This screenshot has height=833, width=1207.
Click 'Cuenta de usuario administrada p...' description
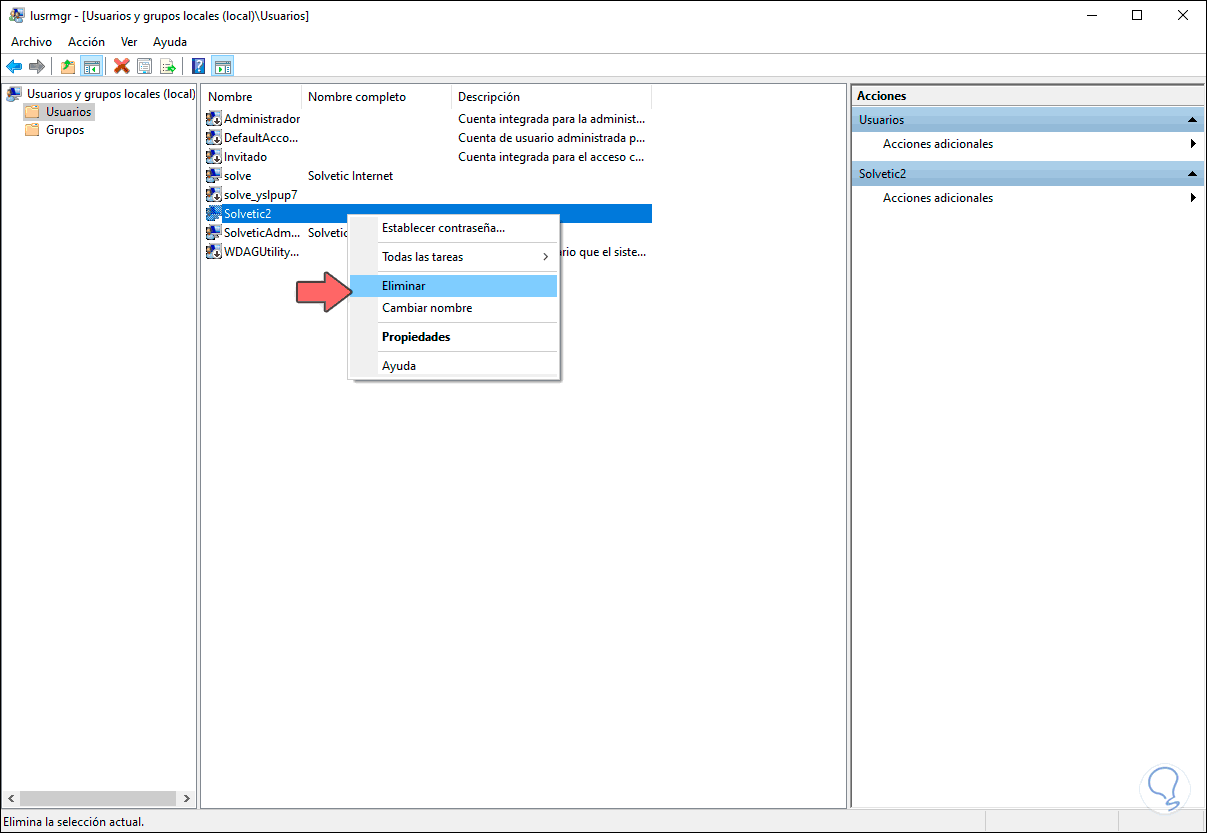click(552, 138)
